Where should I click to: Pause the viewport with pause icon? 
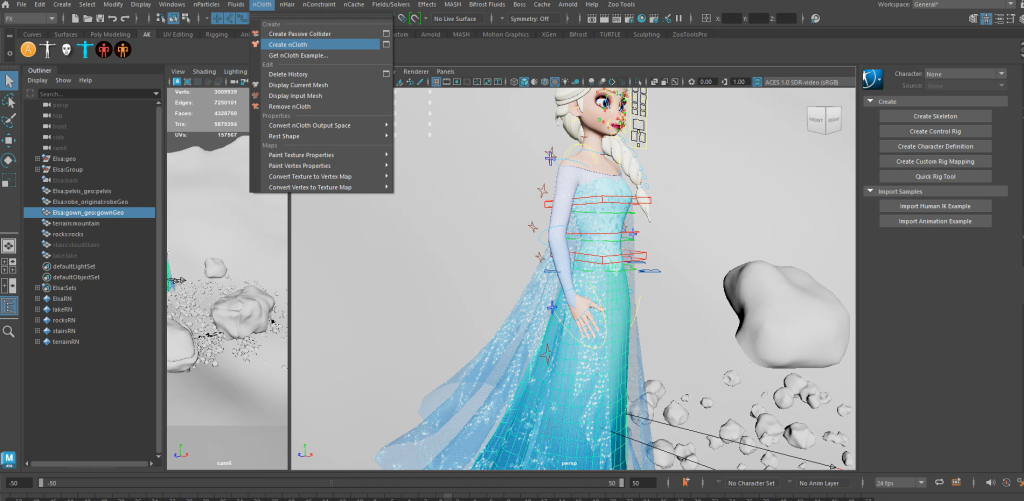tap(679, 18)
